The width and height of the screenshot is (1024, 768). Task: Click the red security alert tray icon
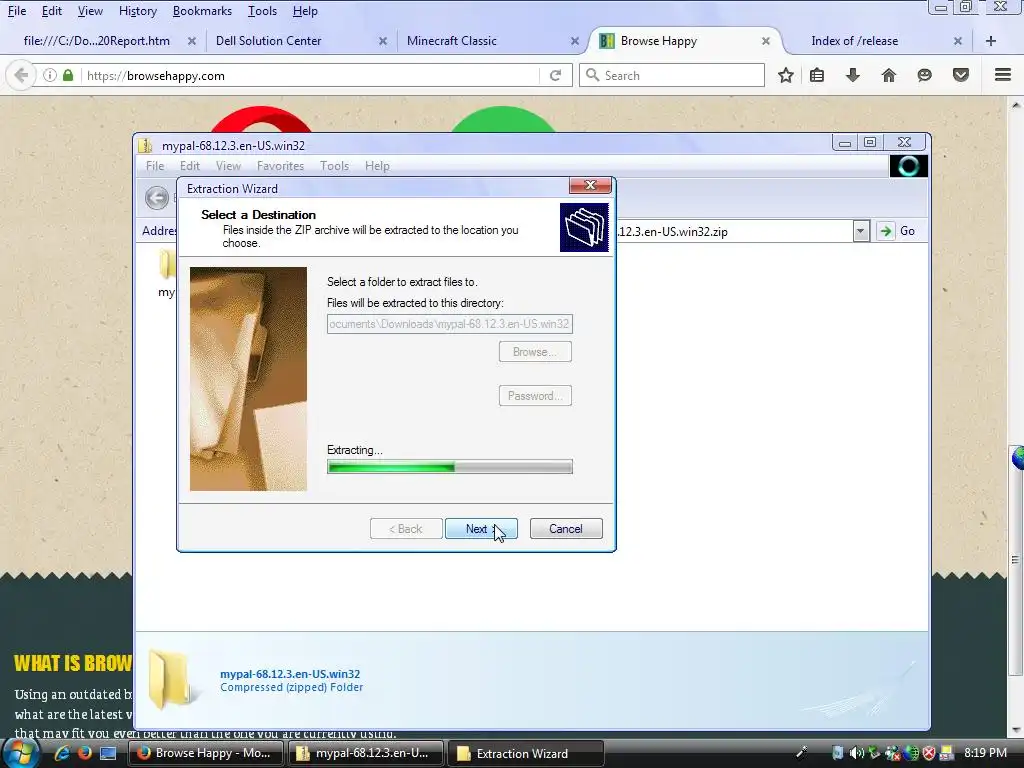(x=929, y=753)
